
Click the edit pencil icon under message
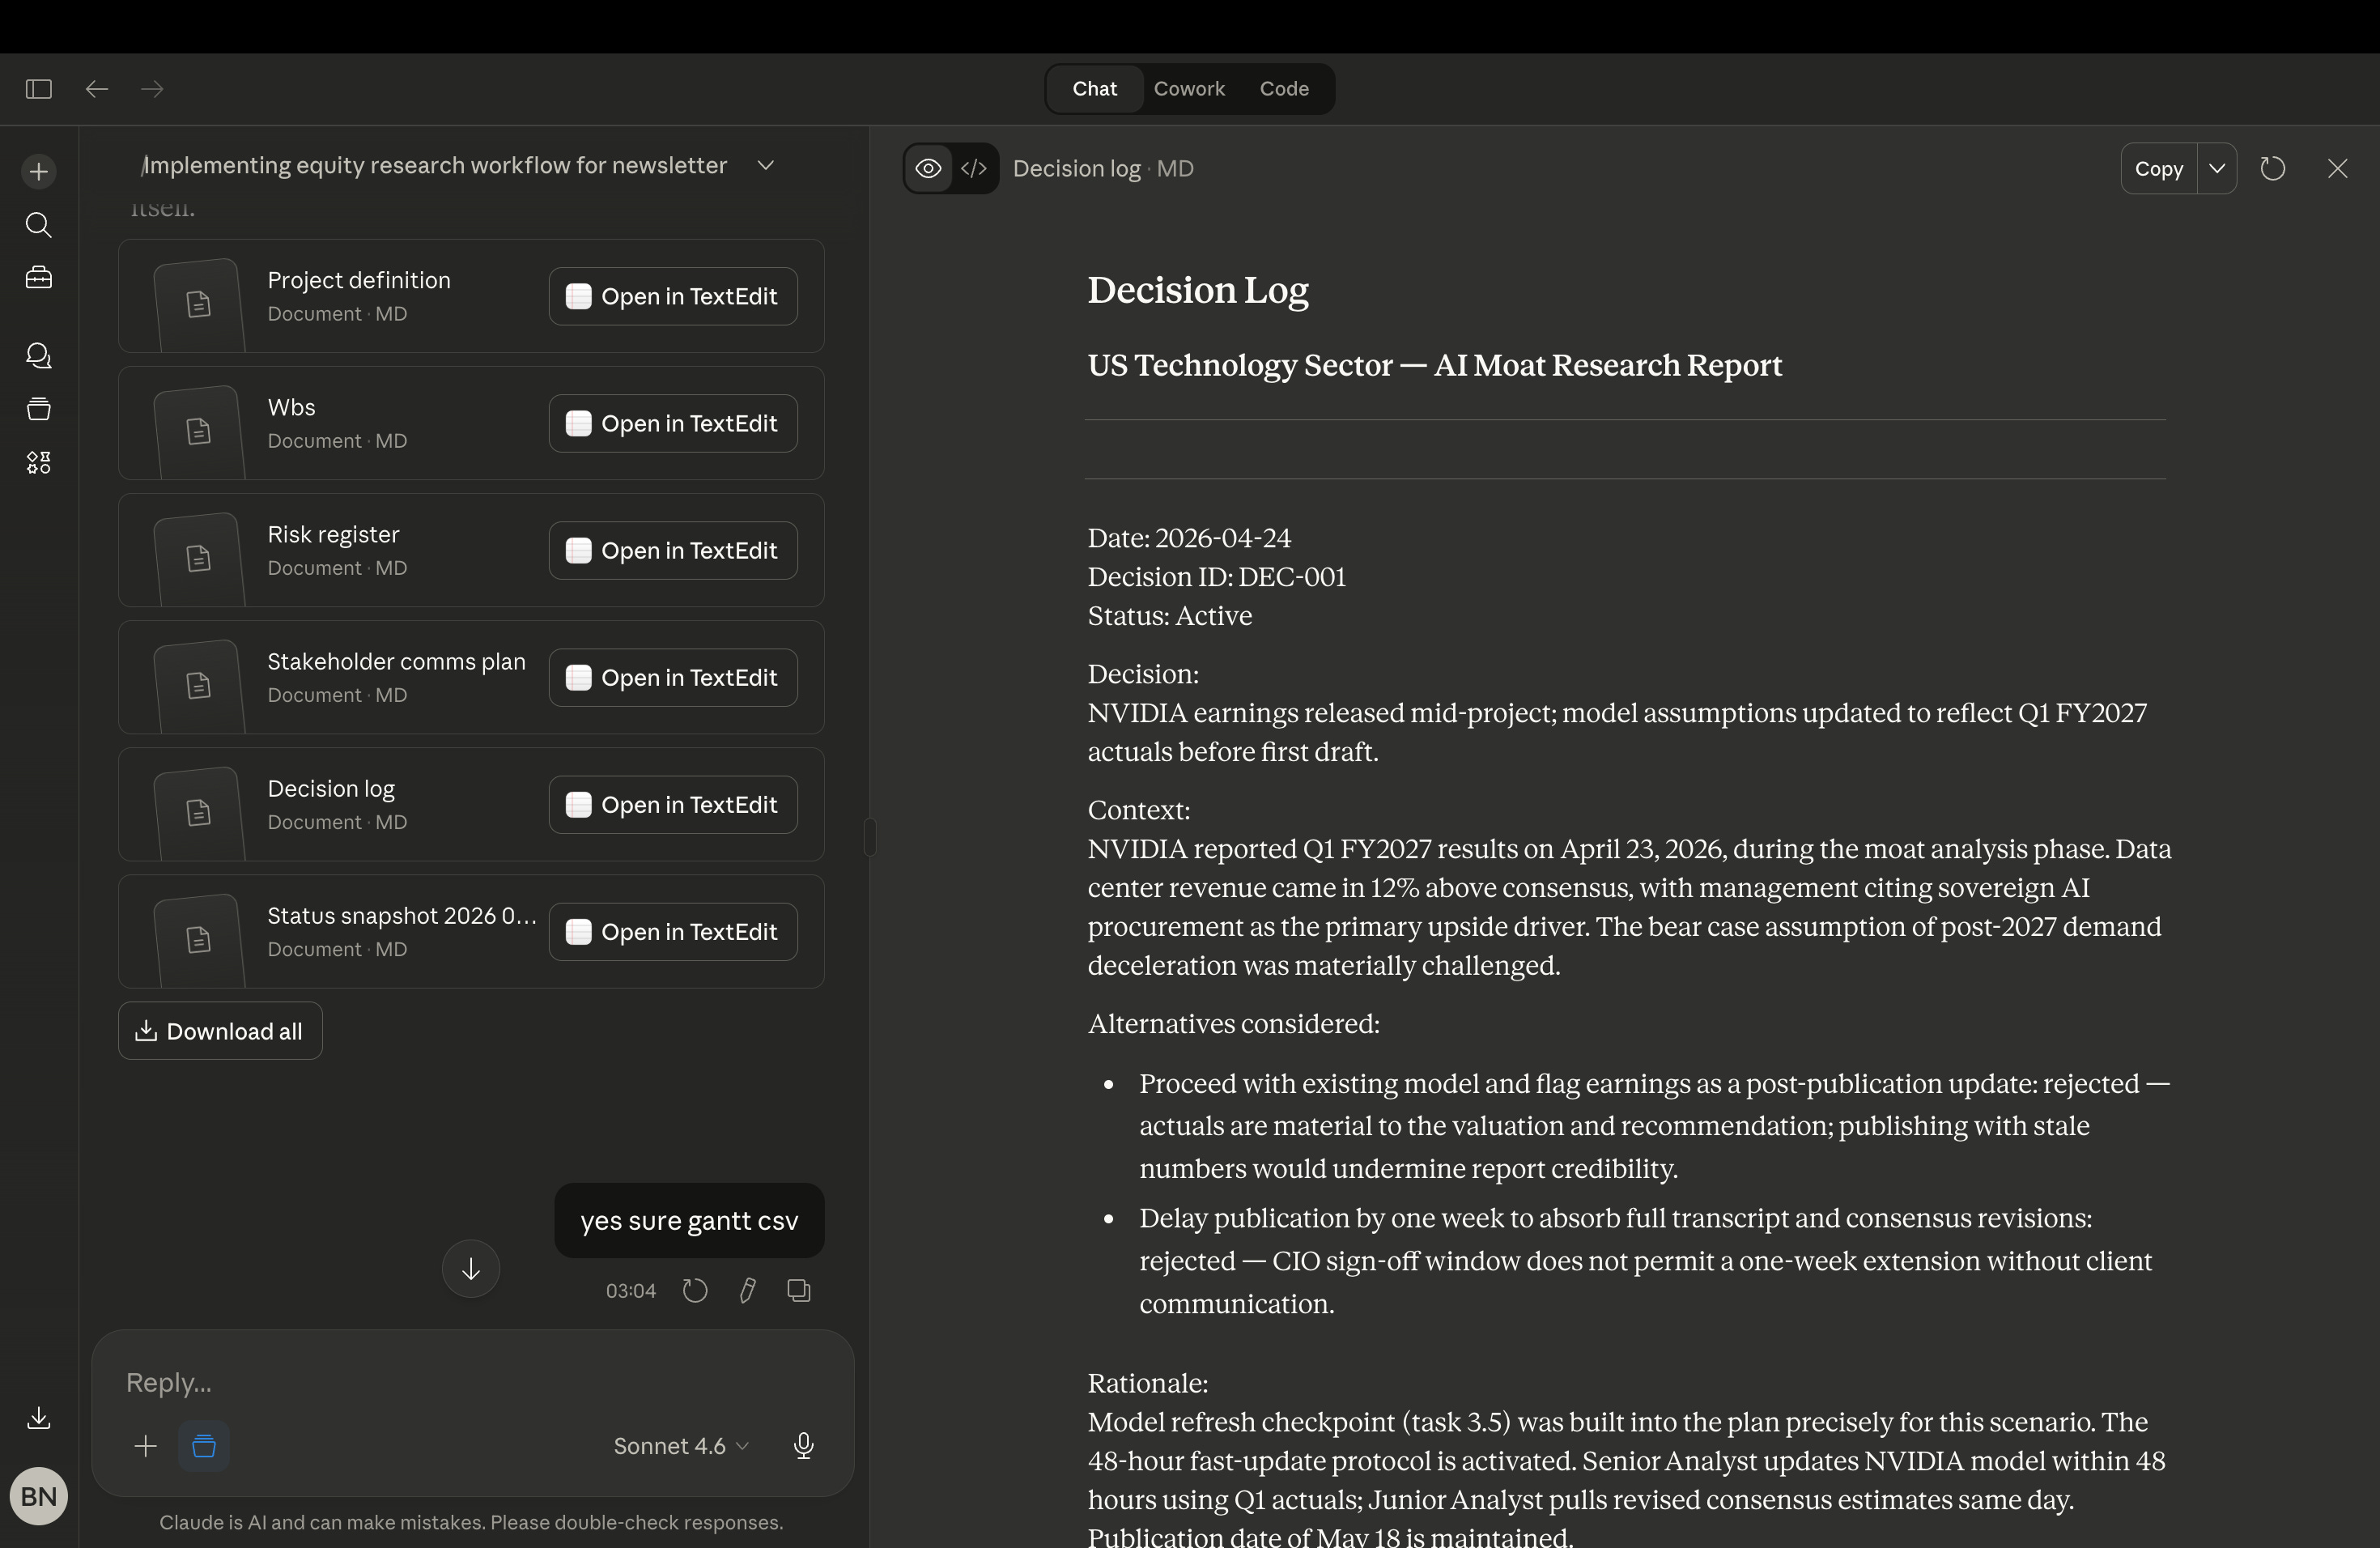[747, 1291]
